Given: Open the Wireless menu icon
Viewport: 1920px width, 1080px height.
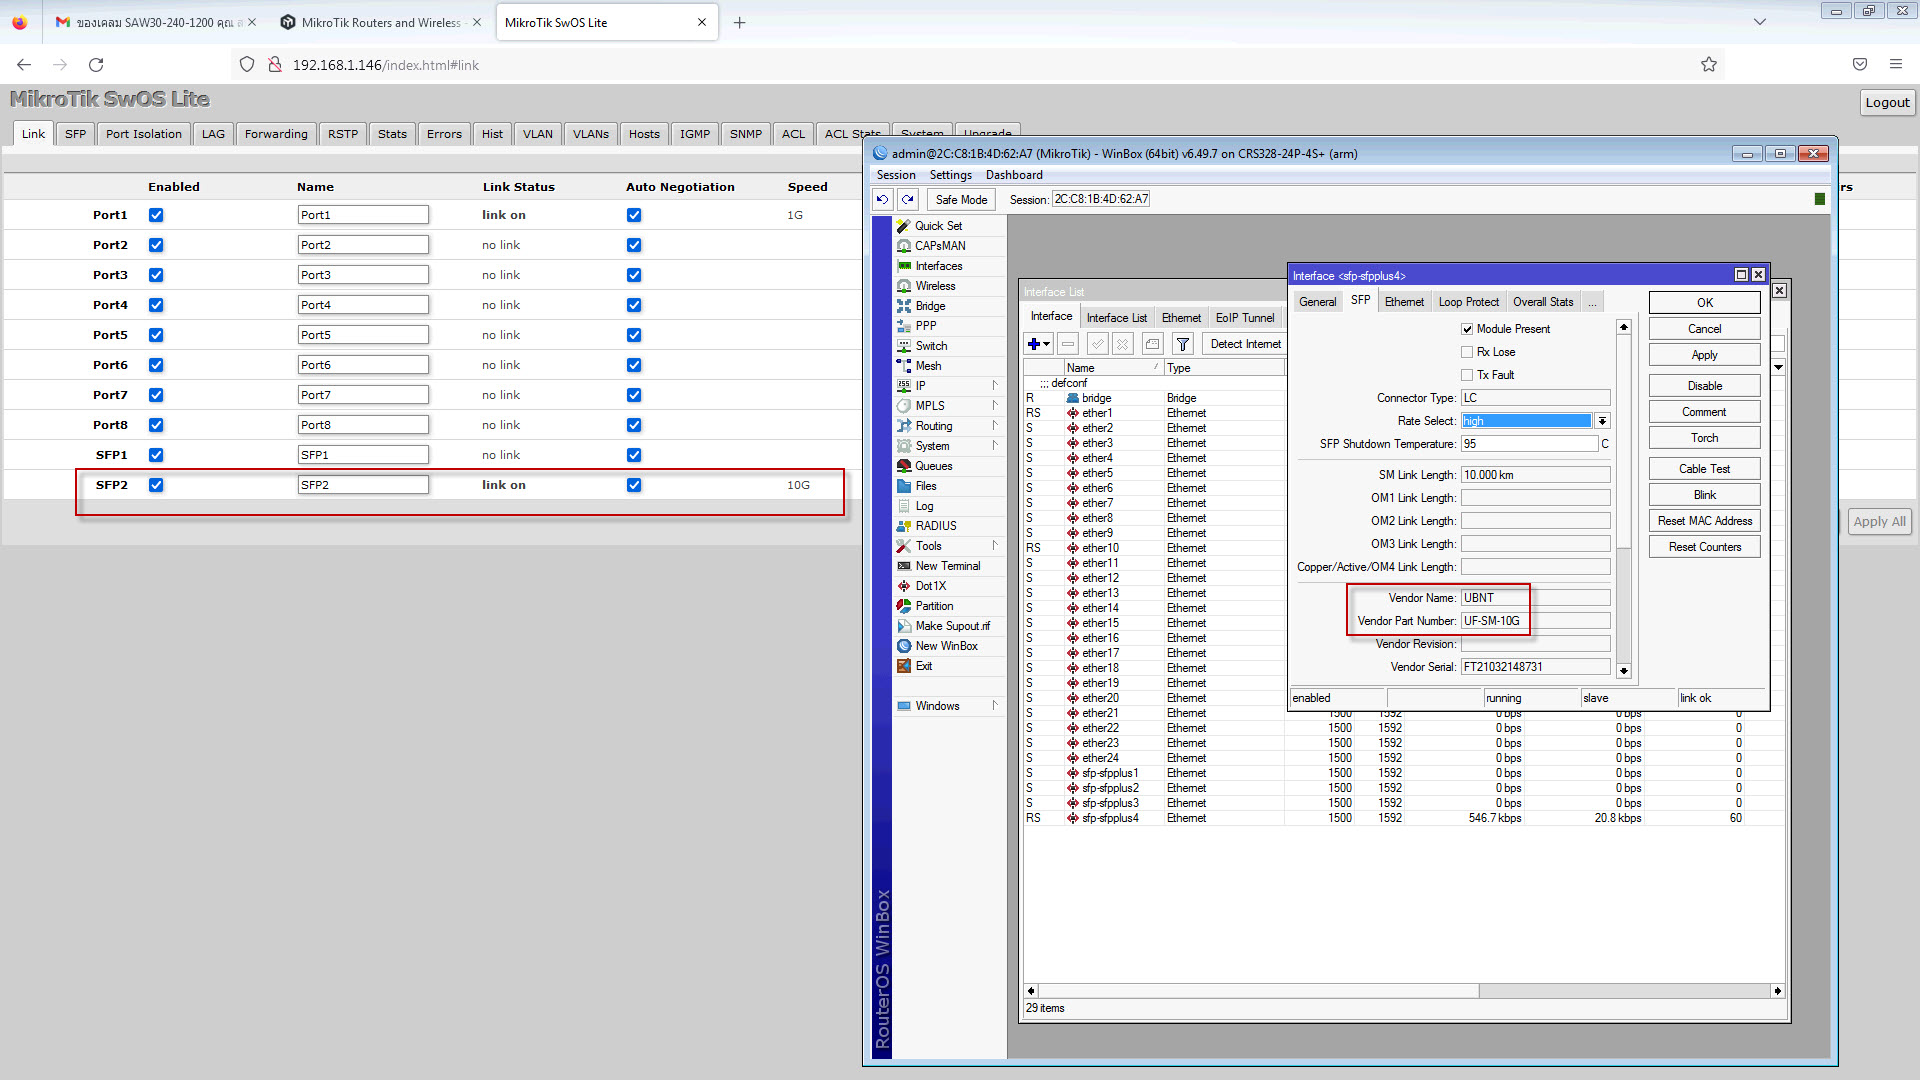Looking at the screenshot, I should [903, 286].
